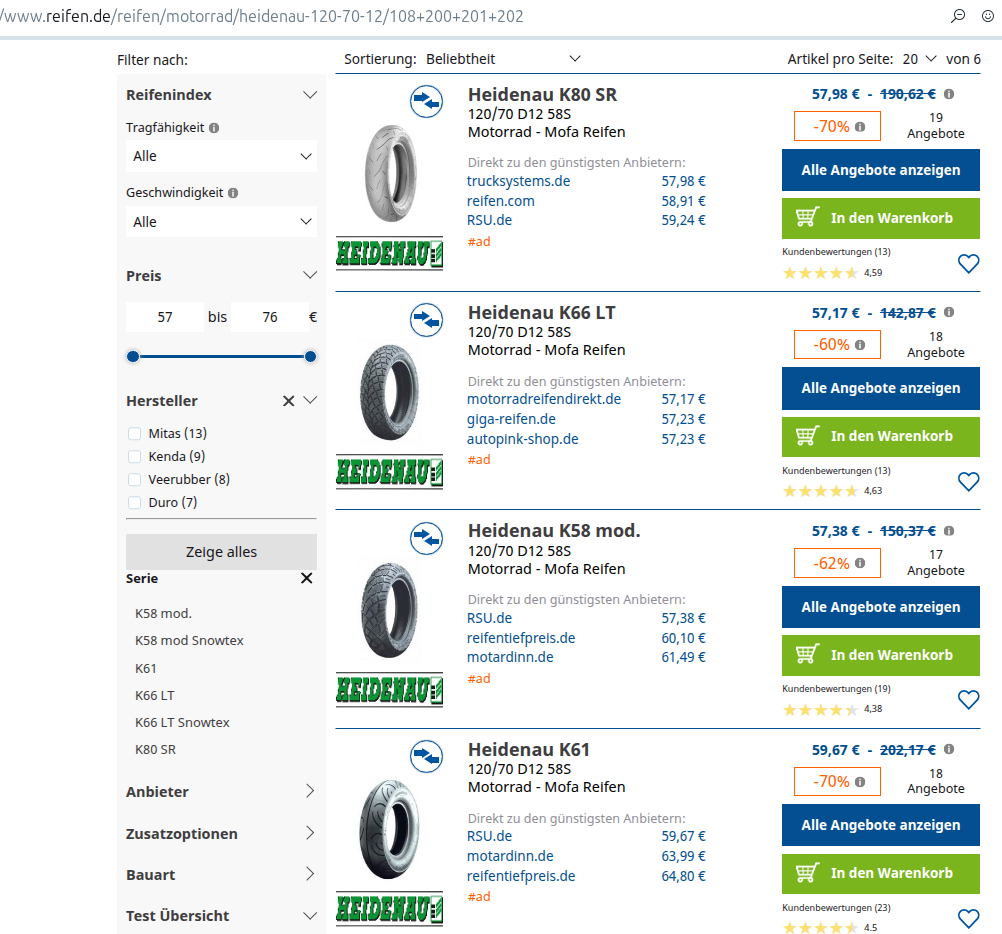Image resolution: width=1002 pixels, height=934 pixels.
Task: Select K66 LT Snowtex in Serie list
Action: click(x=182, y=722)
